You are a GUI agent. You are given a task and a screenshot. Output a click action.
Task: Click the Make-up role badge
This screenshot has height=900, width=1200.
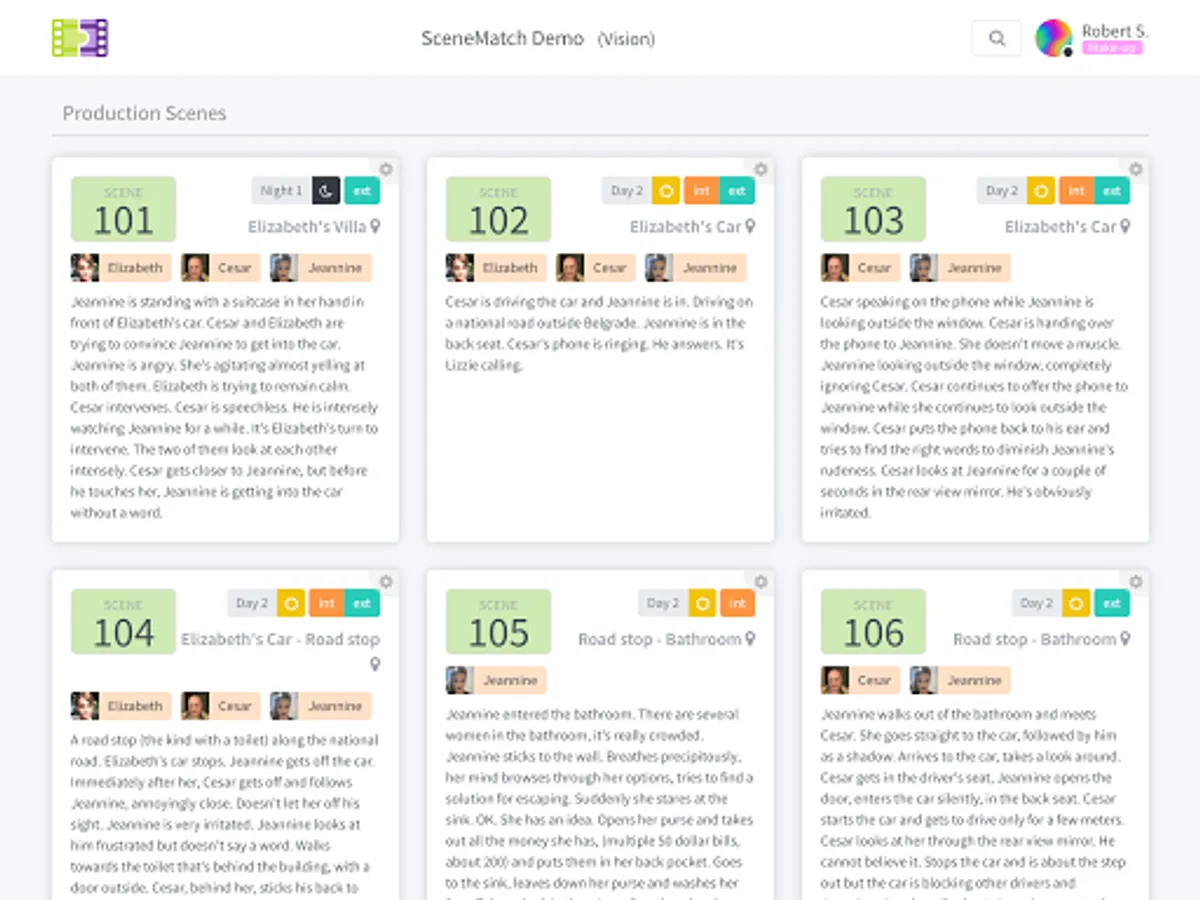1112,48
